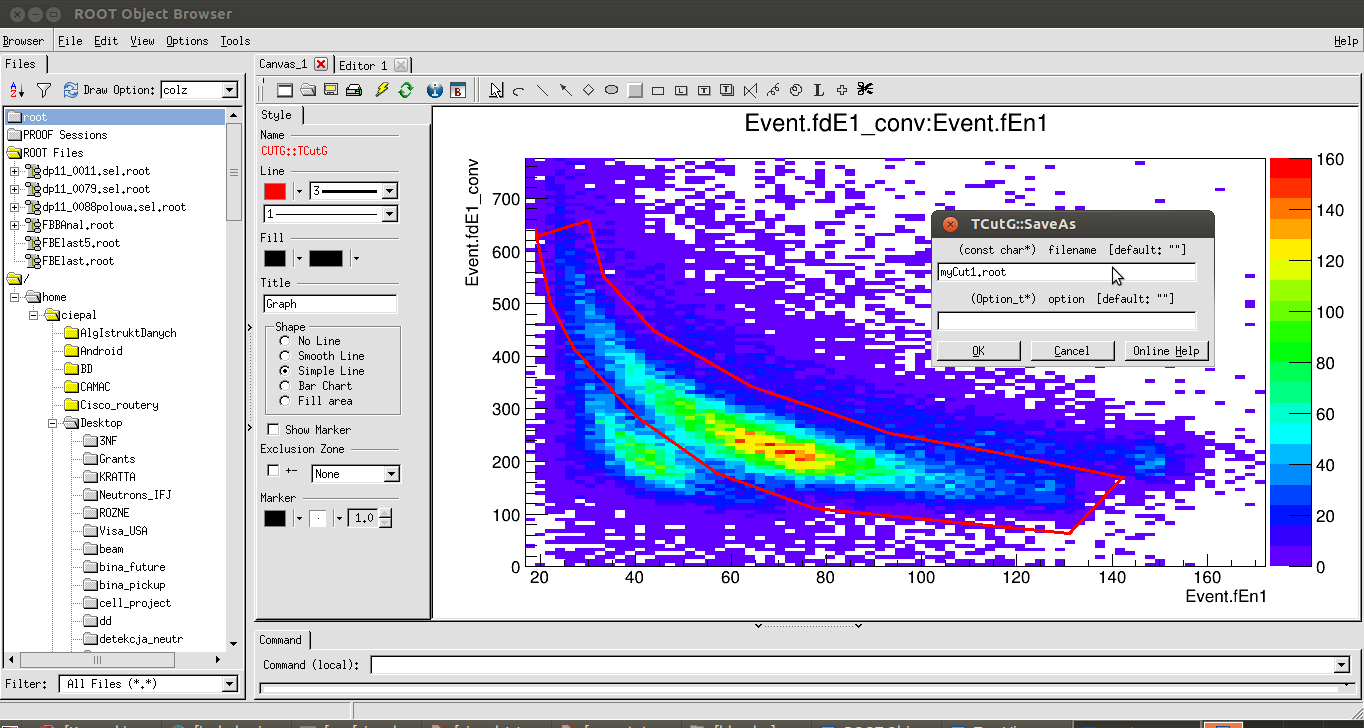1364x728 pixels.
Task: Select the Smooth Line shape radio
Action: click(285, 356)
